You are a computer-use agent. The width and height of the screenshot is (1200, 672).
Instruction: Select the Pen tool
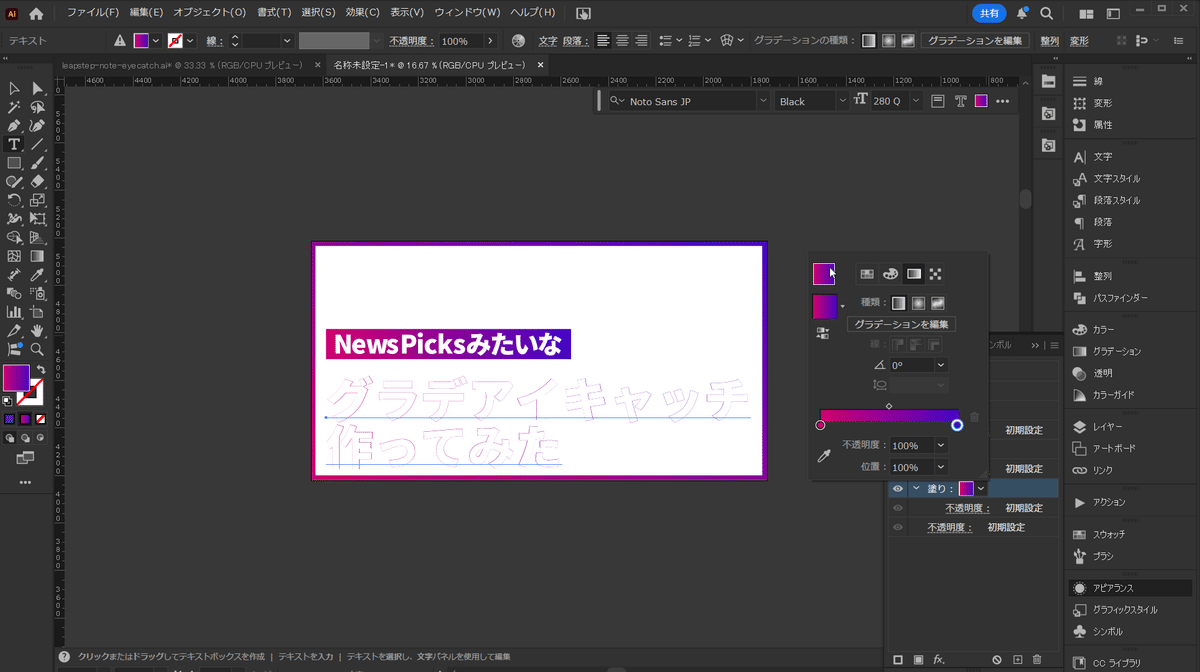coord(14,126)
